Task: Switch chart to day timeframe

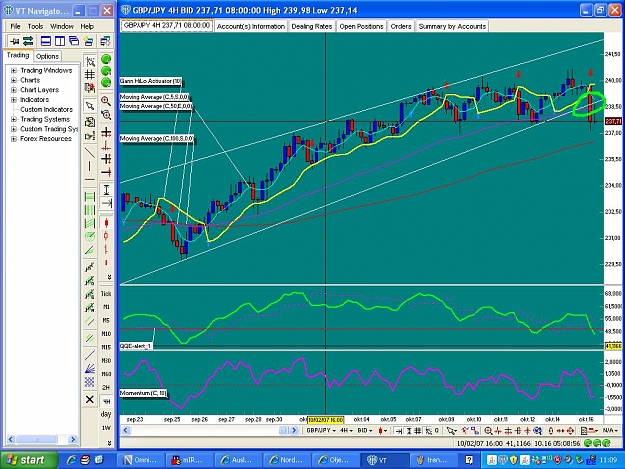Action: click(x=106, y=414)
